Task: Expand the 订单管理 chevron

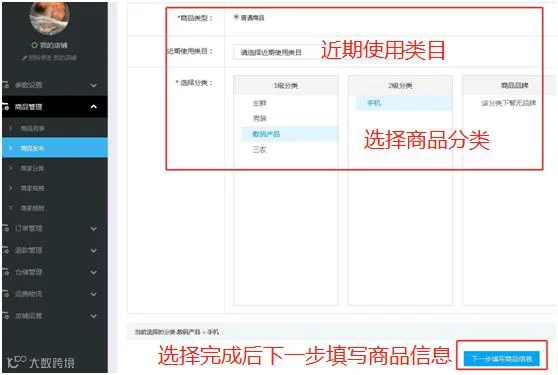Action: pyautogui.click(x=94, y=229)
